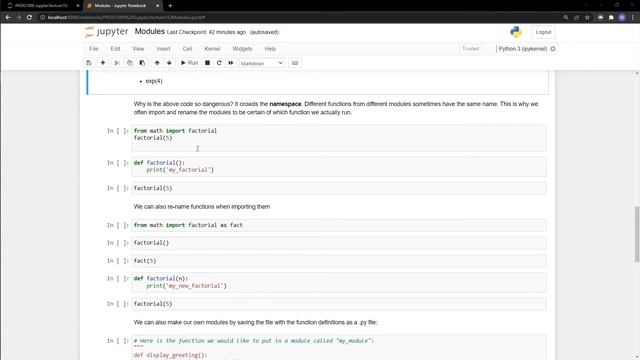Select the fact(5) code cell
This screenshot has width=640, height=360.
pos(339,261)
